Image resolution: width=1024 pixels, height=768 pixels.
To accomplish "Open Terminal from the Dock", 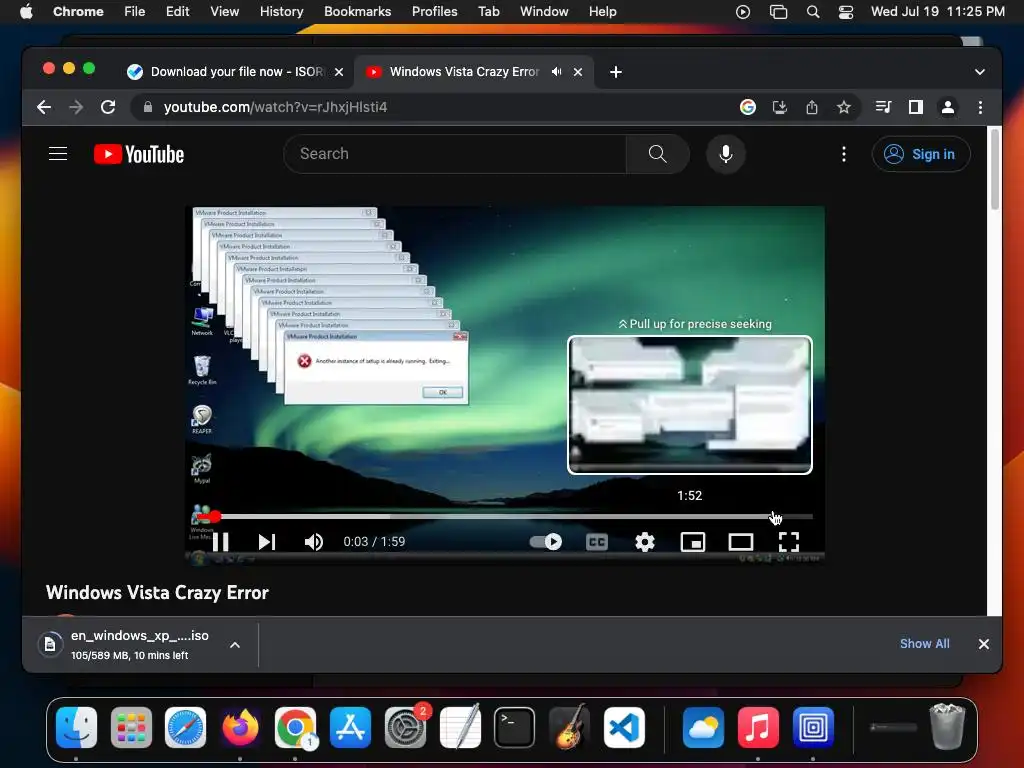I will [x=515, y=727].
